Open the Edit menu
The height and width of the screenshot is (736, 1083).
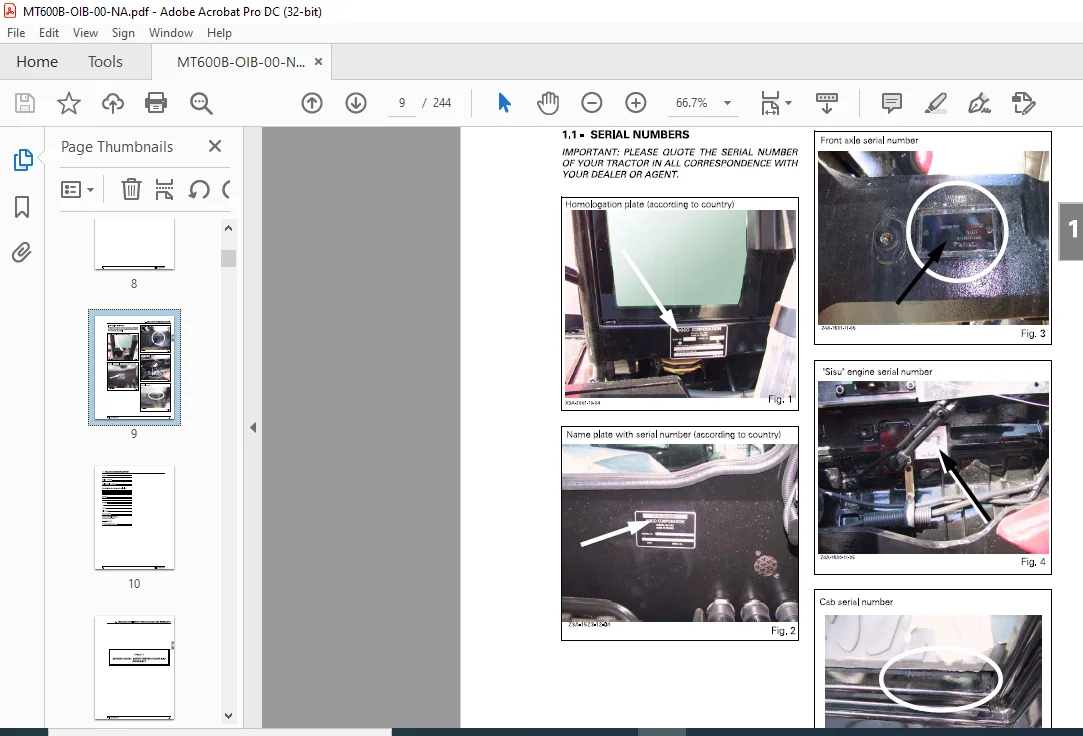click(48, 32)
